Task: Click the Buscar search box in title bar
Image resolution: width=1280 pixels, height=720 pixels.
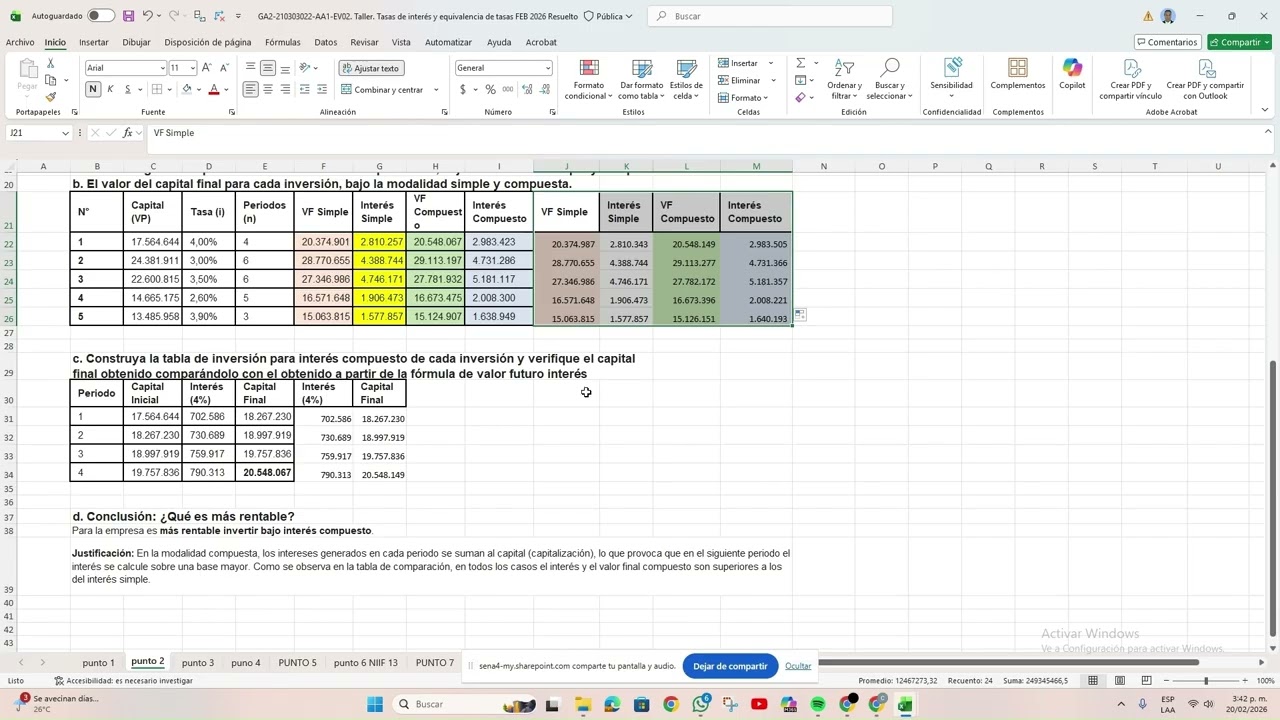Action: coord(770,16)
